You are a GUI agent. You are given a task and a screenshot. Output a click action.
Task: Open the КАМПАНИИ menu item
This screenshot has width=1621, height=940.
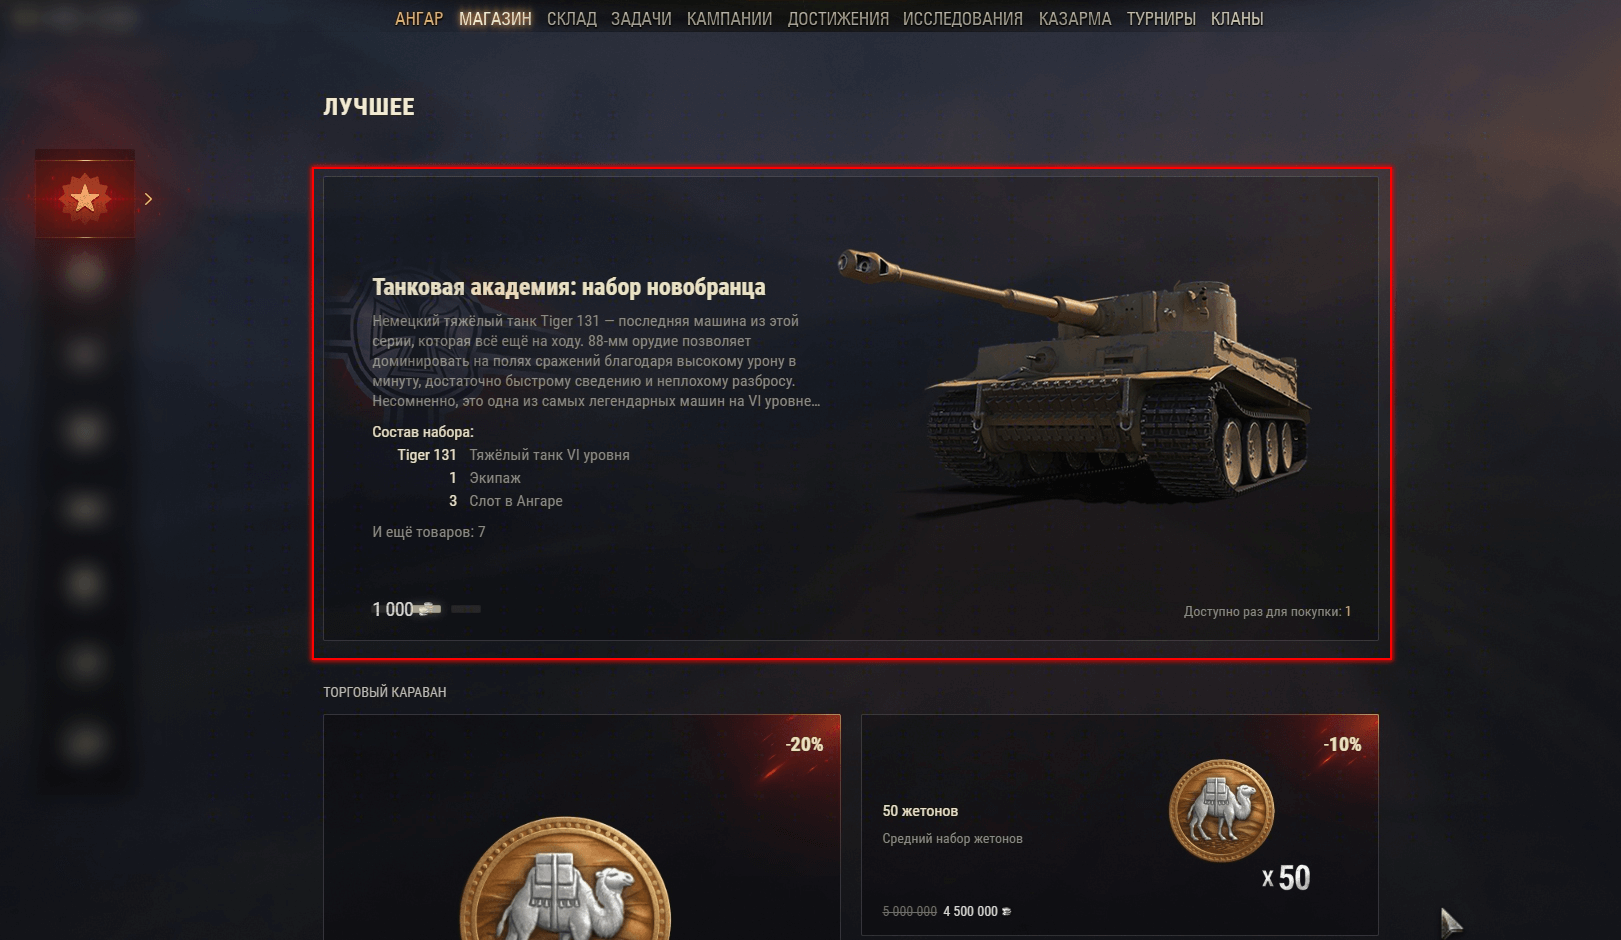(x=729, y=19)
